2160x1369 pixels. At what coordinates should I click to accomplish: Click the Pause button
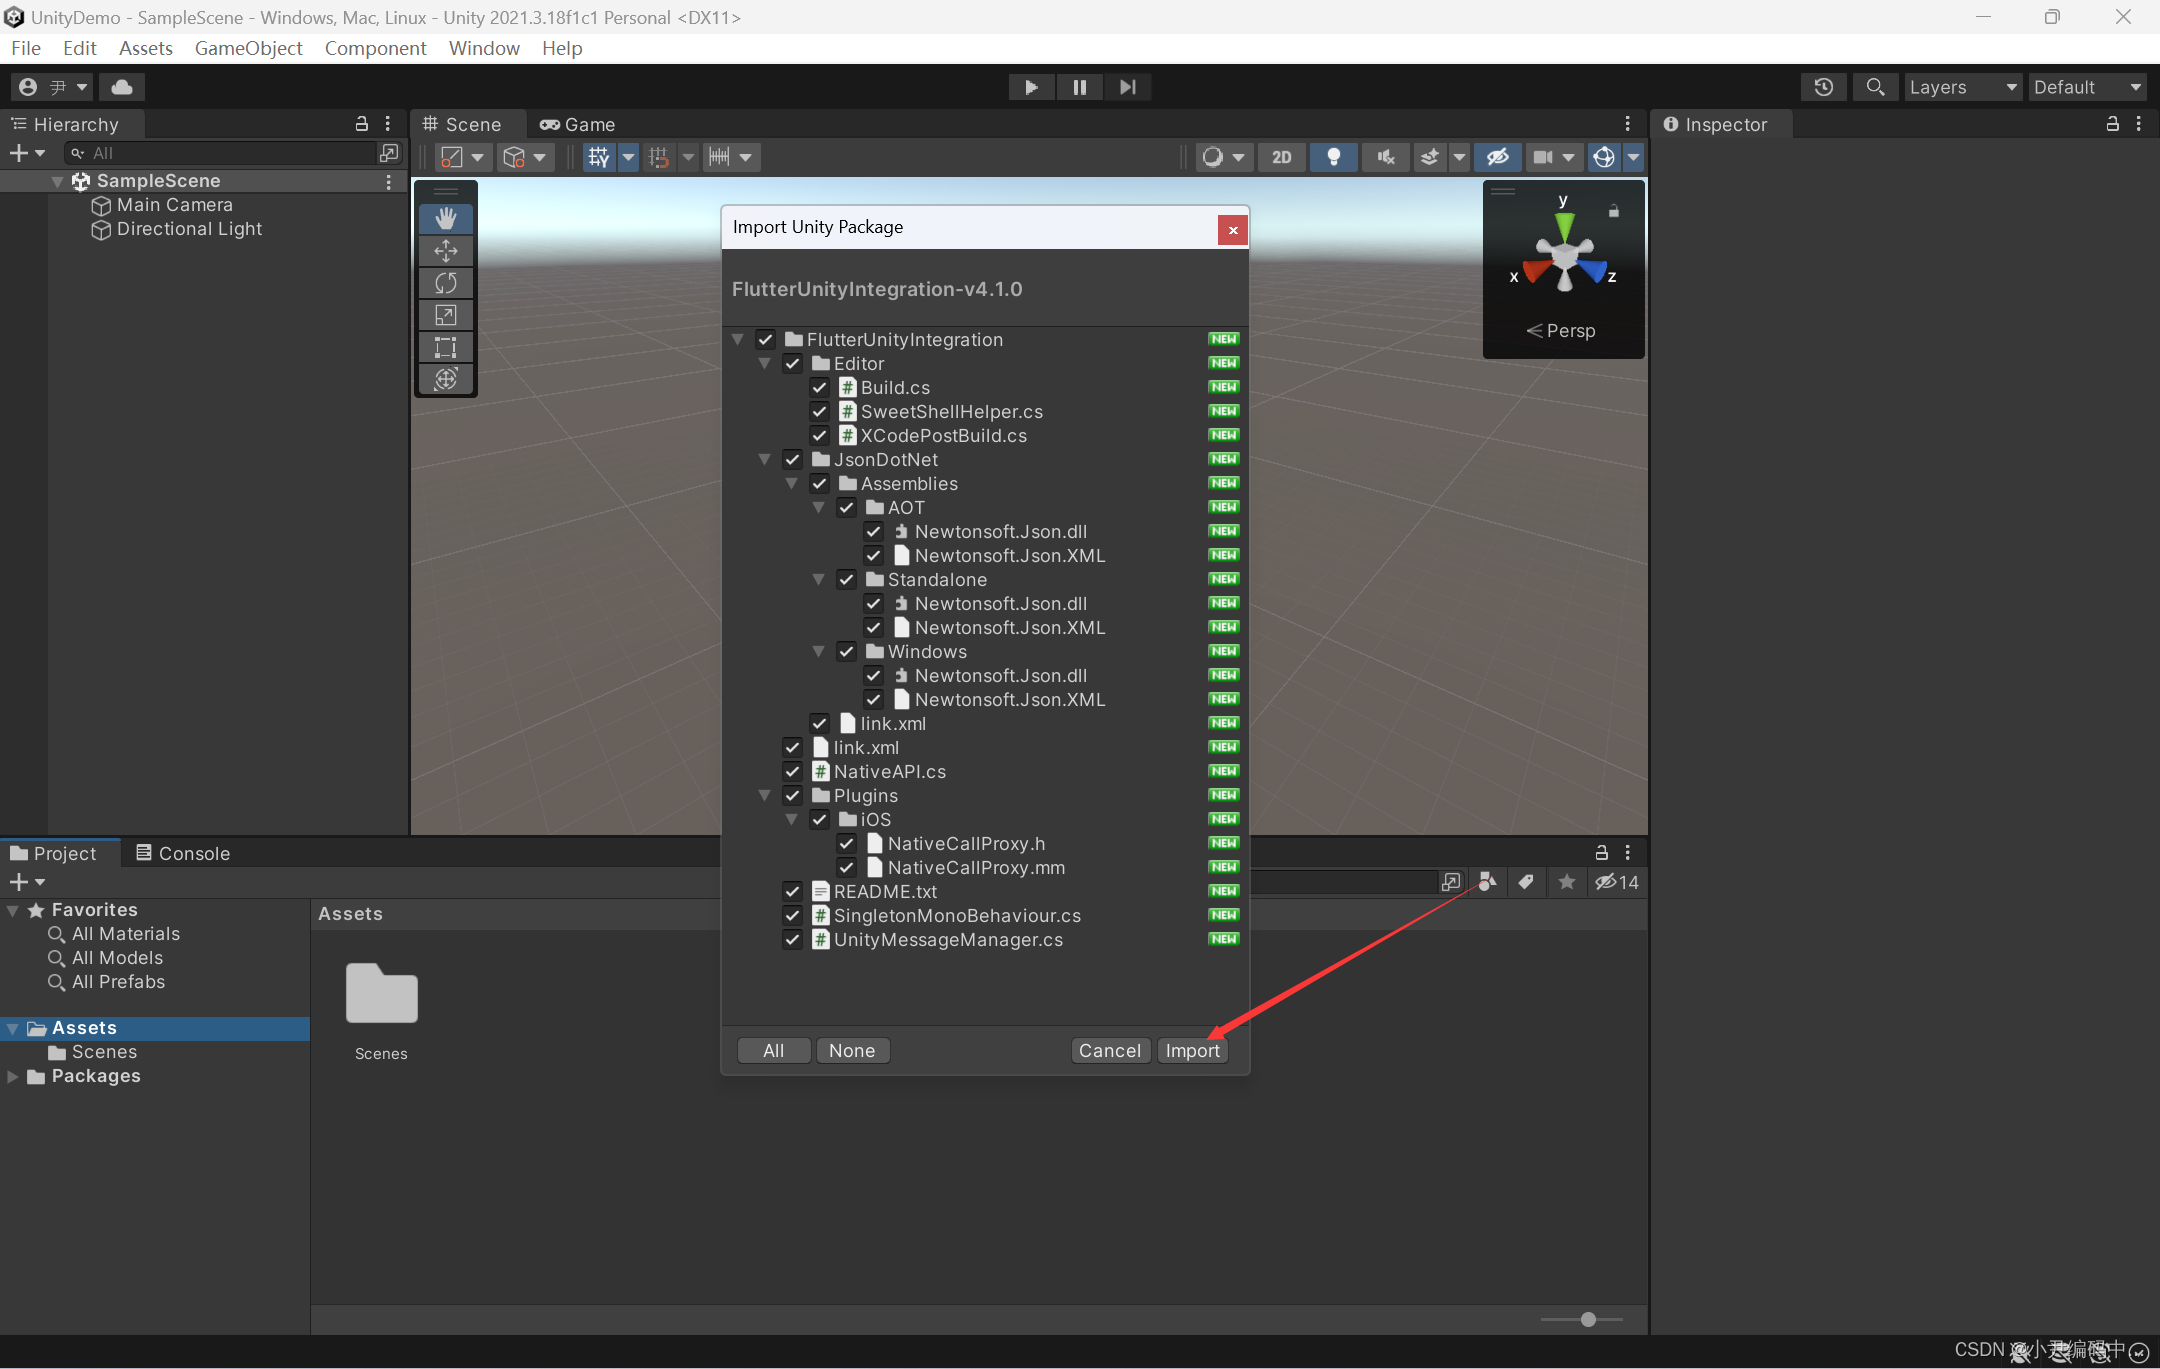pos(1080,87)
